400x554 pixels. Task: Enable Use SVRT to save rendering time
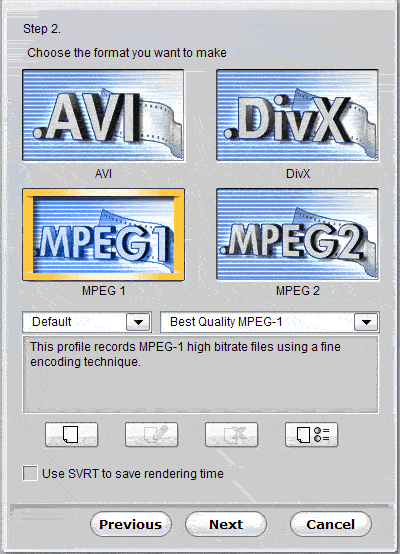tap(30, 473)
